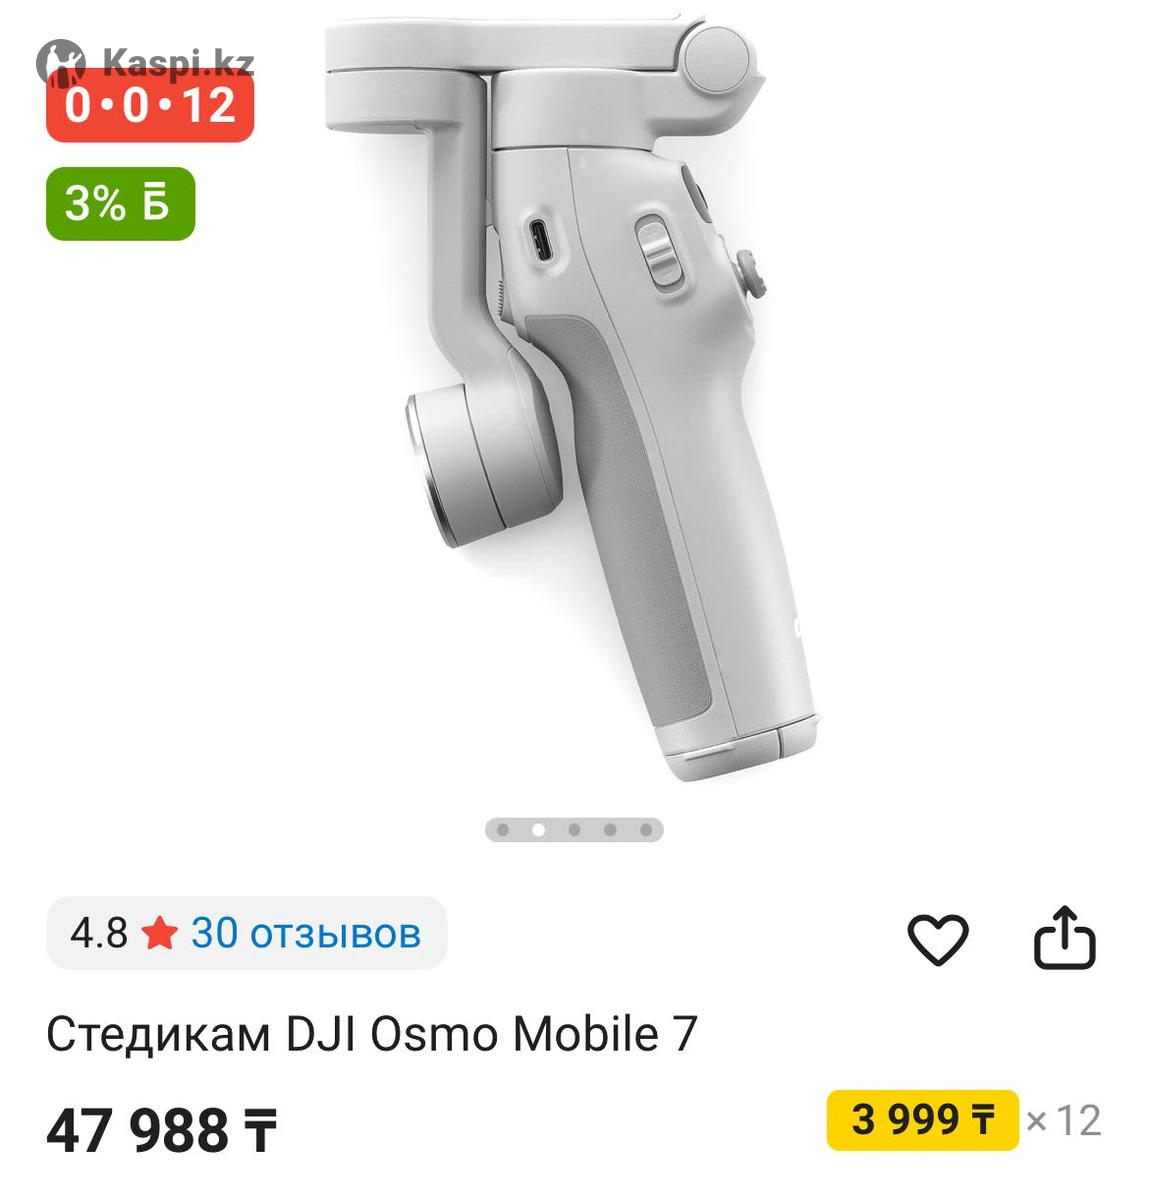This screenshot has height=1200, width=1149.
Task: Tap the green 3% Б bonus badge
Action: (120, 204)
